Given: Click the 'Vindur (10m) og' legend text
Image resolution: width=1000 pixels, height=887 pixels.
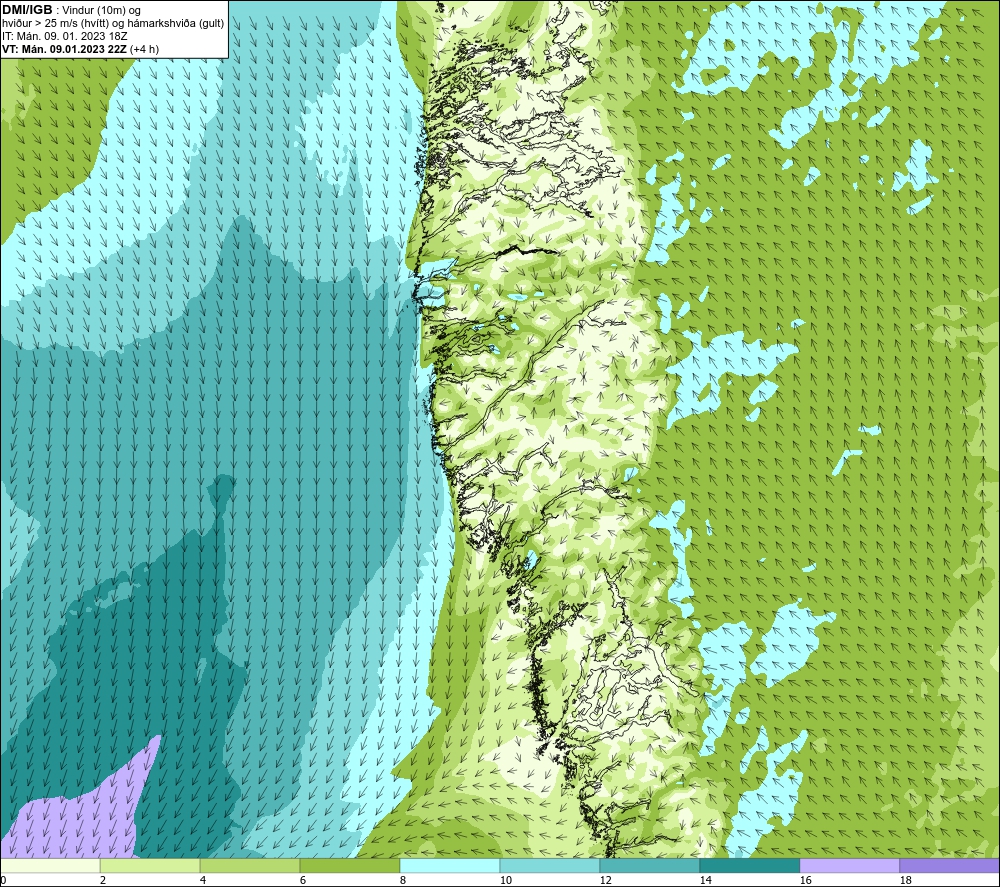Looking at the screenshot, I should click(101, 10).
